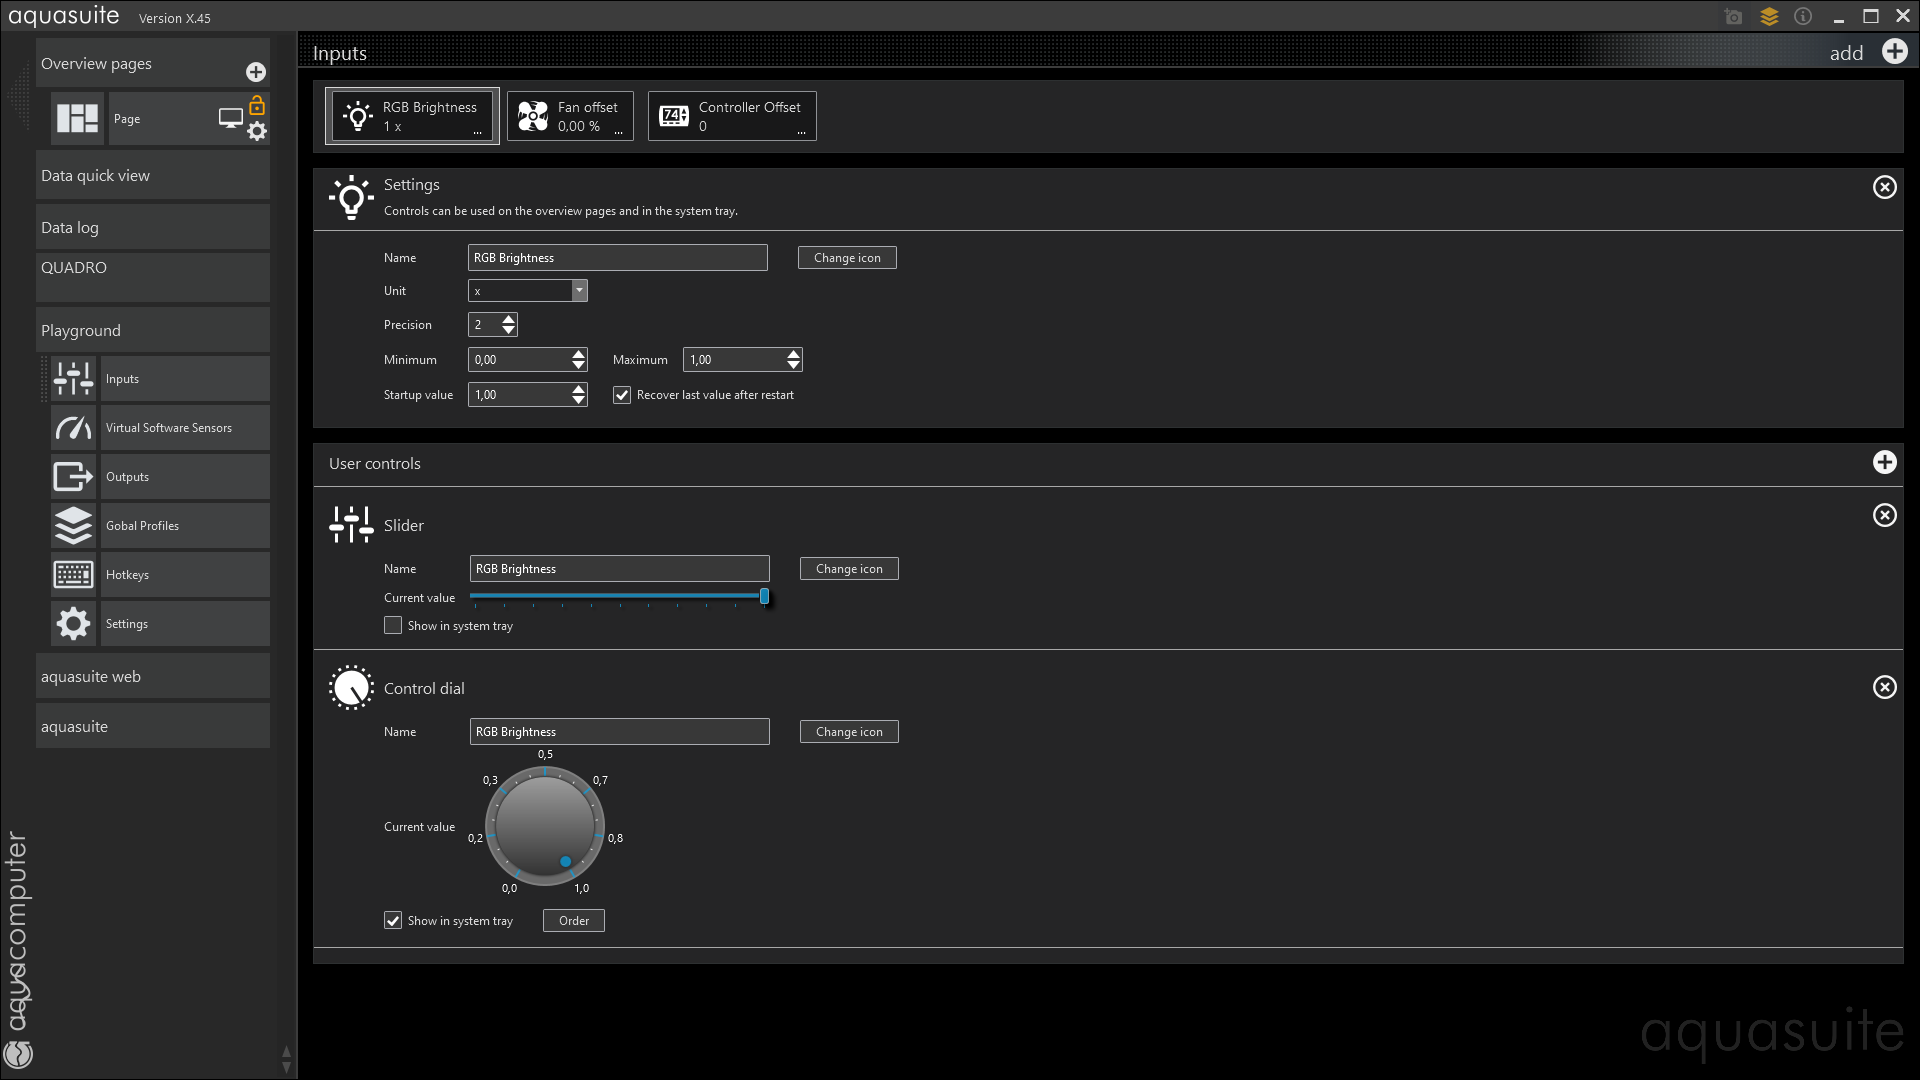Click Change icon in Settings section
This screenshot has height=1080, width=1920.
pos(847,258)
